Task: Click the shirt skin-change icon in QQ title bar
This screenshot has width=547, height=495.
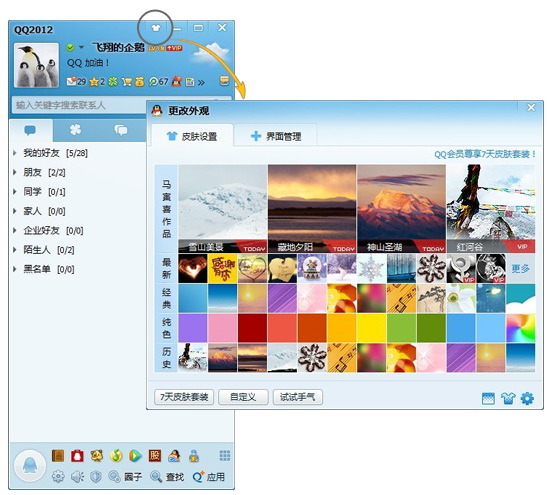Action: click(156, 28)
